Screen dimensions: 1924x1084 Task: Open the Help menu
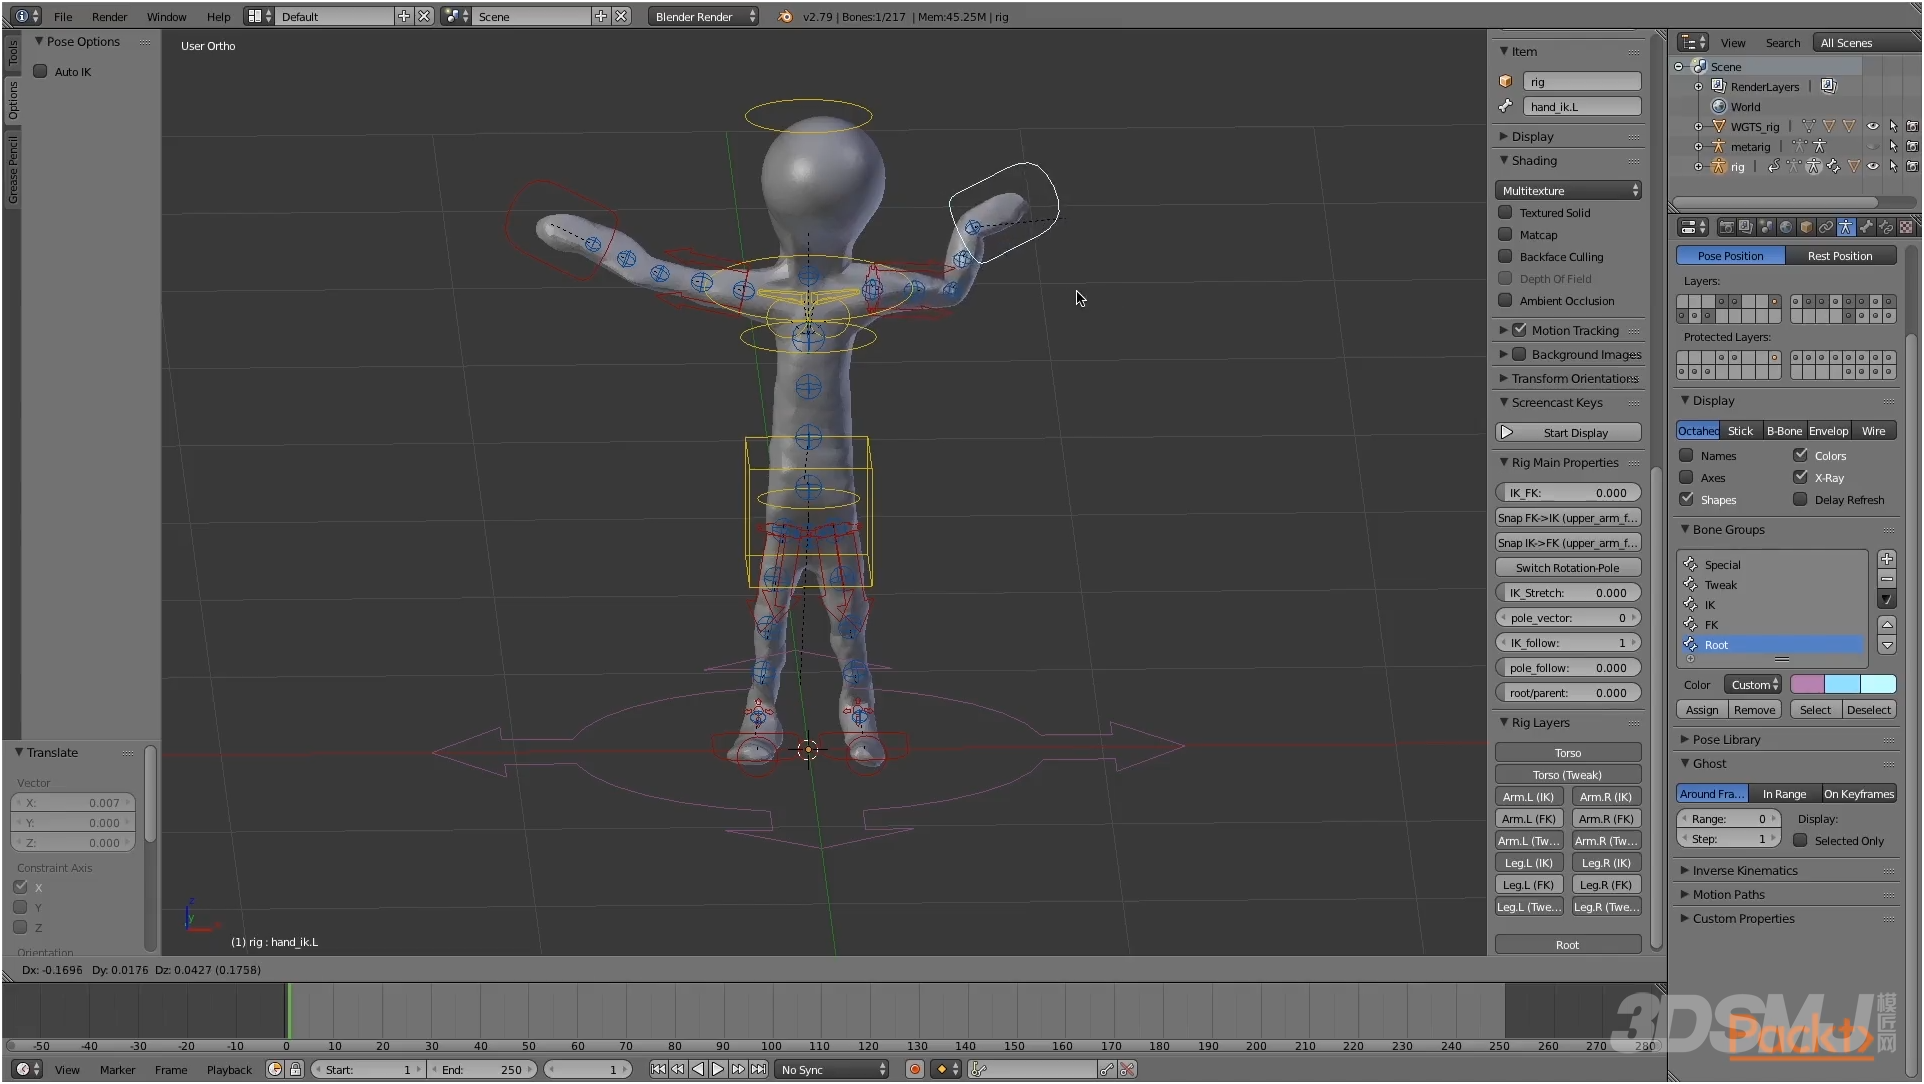(218, 16)
